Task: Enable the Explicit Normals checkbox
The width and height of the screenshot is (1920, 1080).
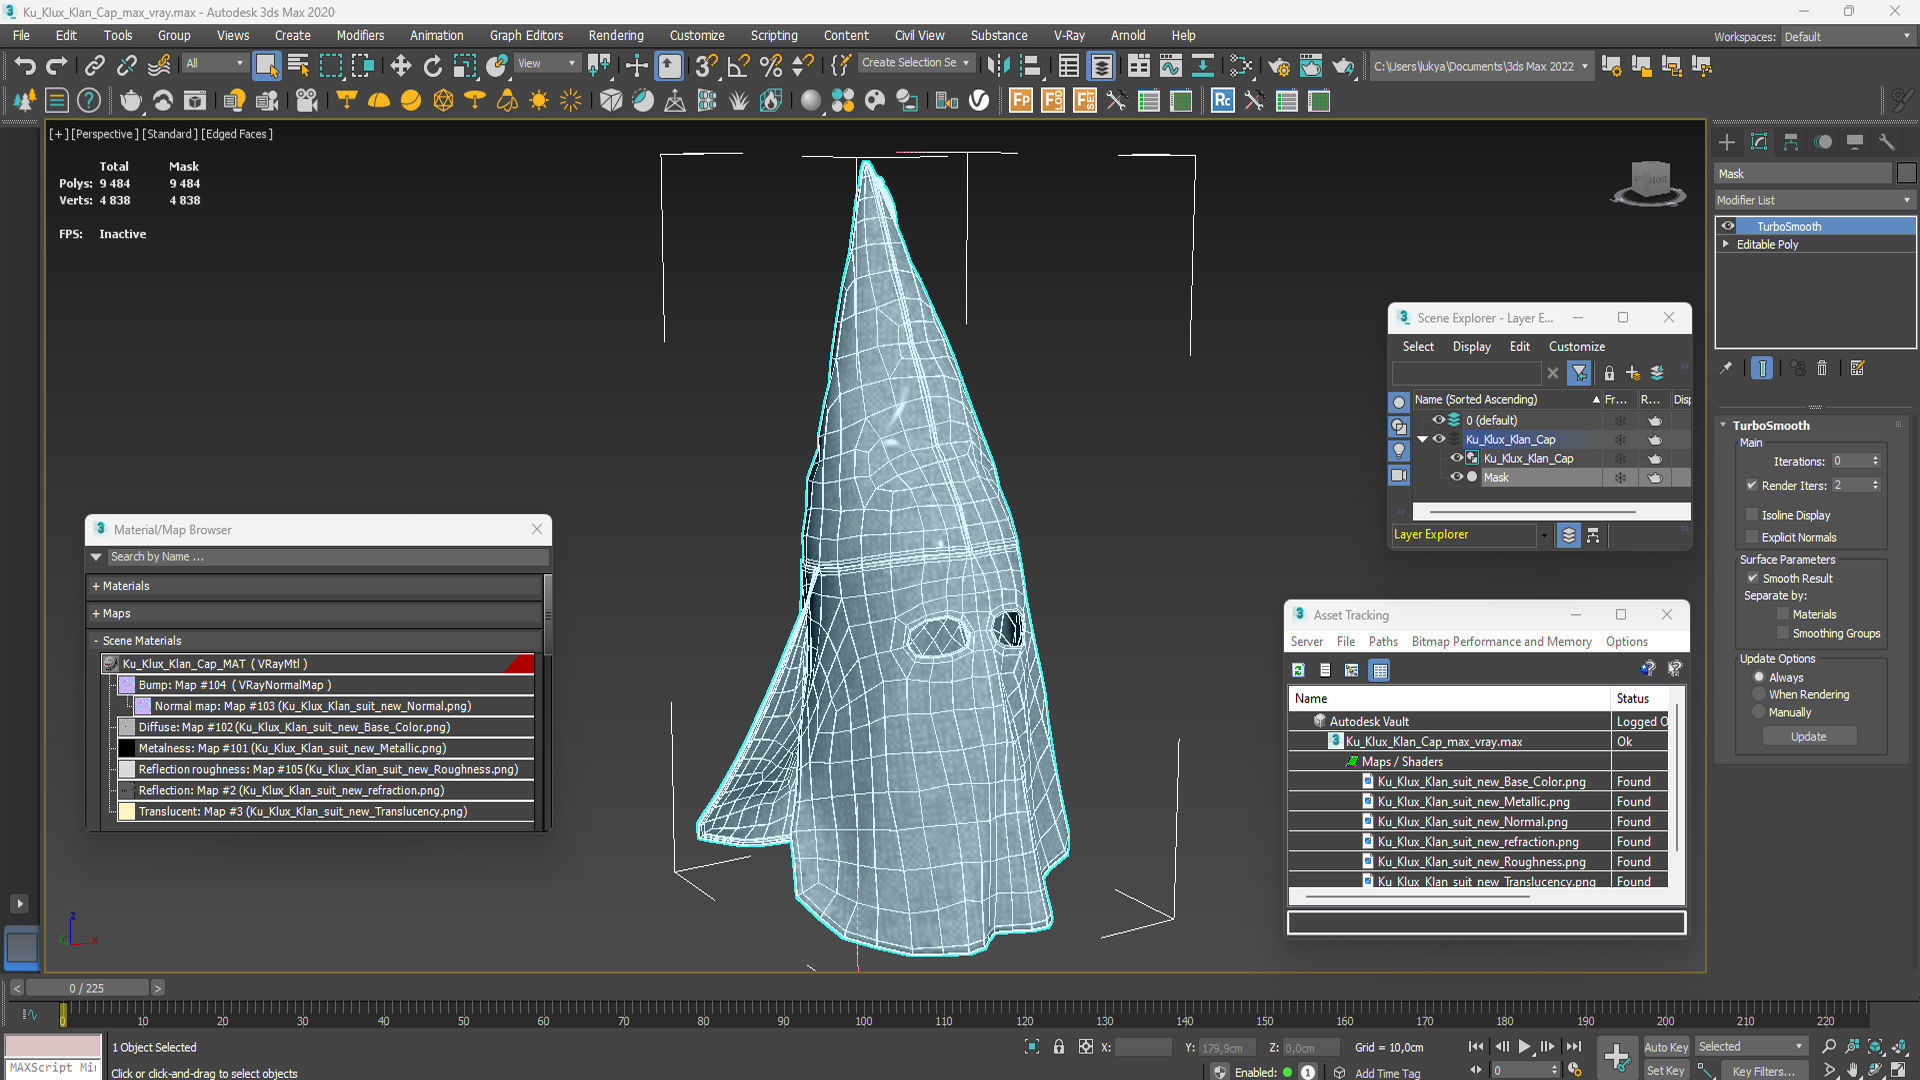Action: coord(1752,537)
